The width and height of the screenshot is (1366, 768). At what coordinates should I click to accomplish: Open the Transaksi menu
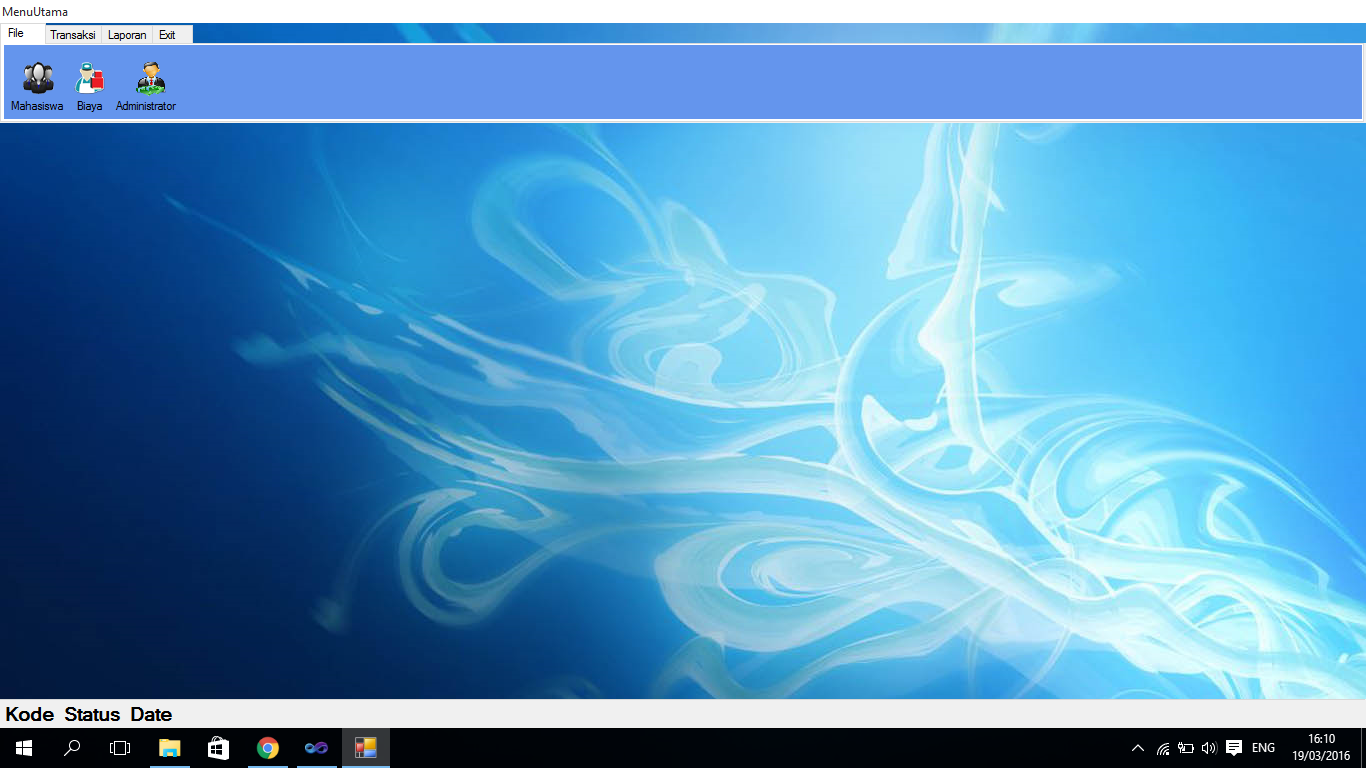[72, 34]
